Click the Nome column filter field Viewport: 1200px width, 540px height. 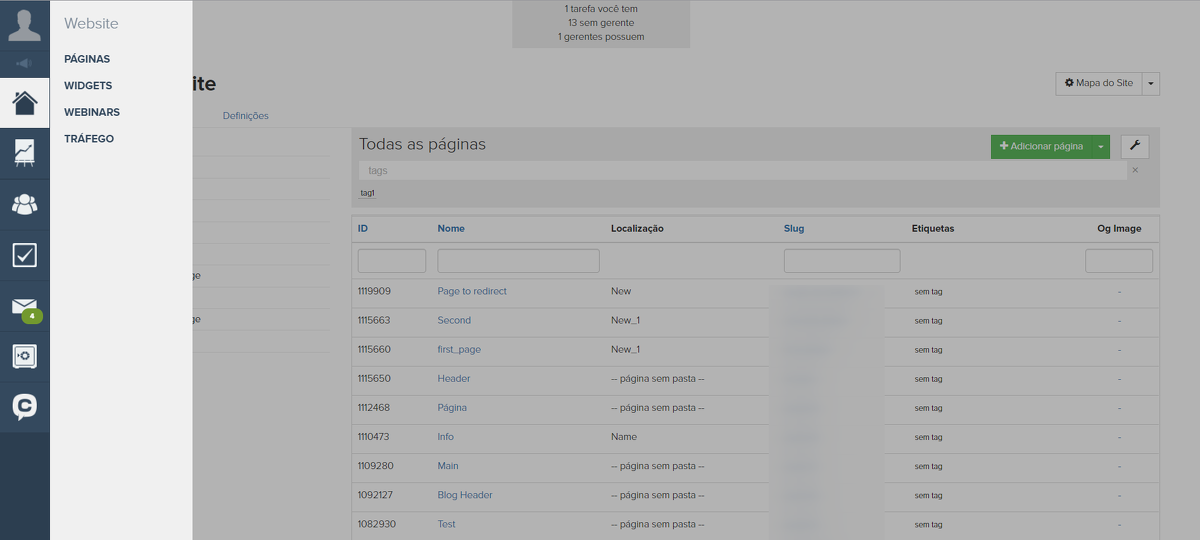pos(518,261)
